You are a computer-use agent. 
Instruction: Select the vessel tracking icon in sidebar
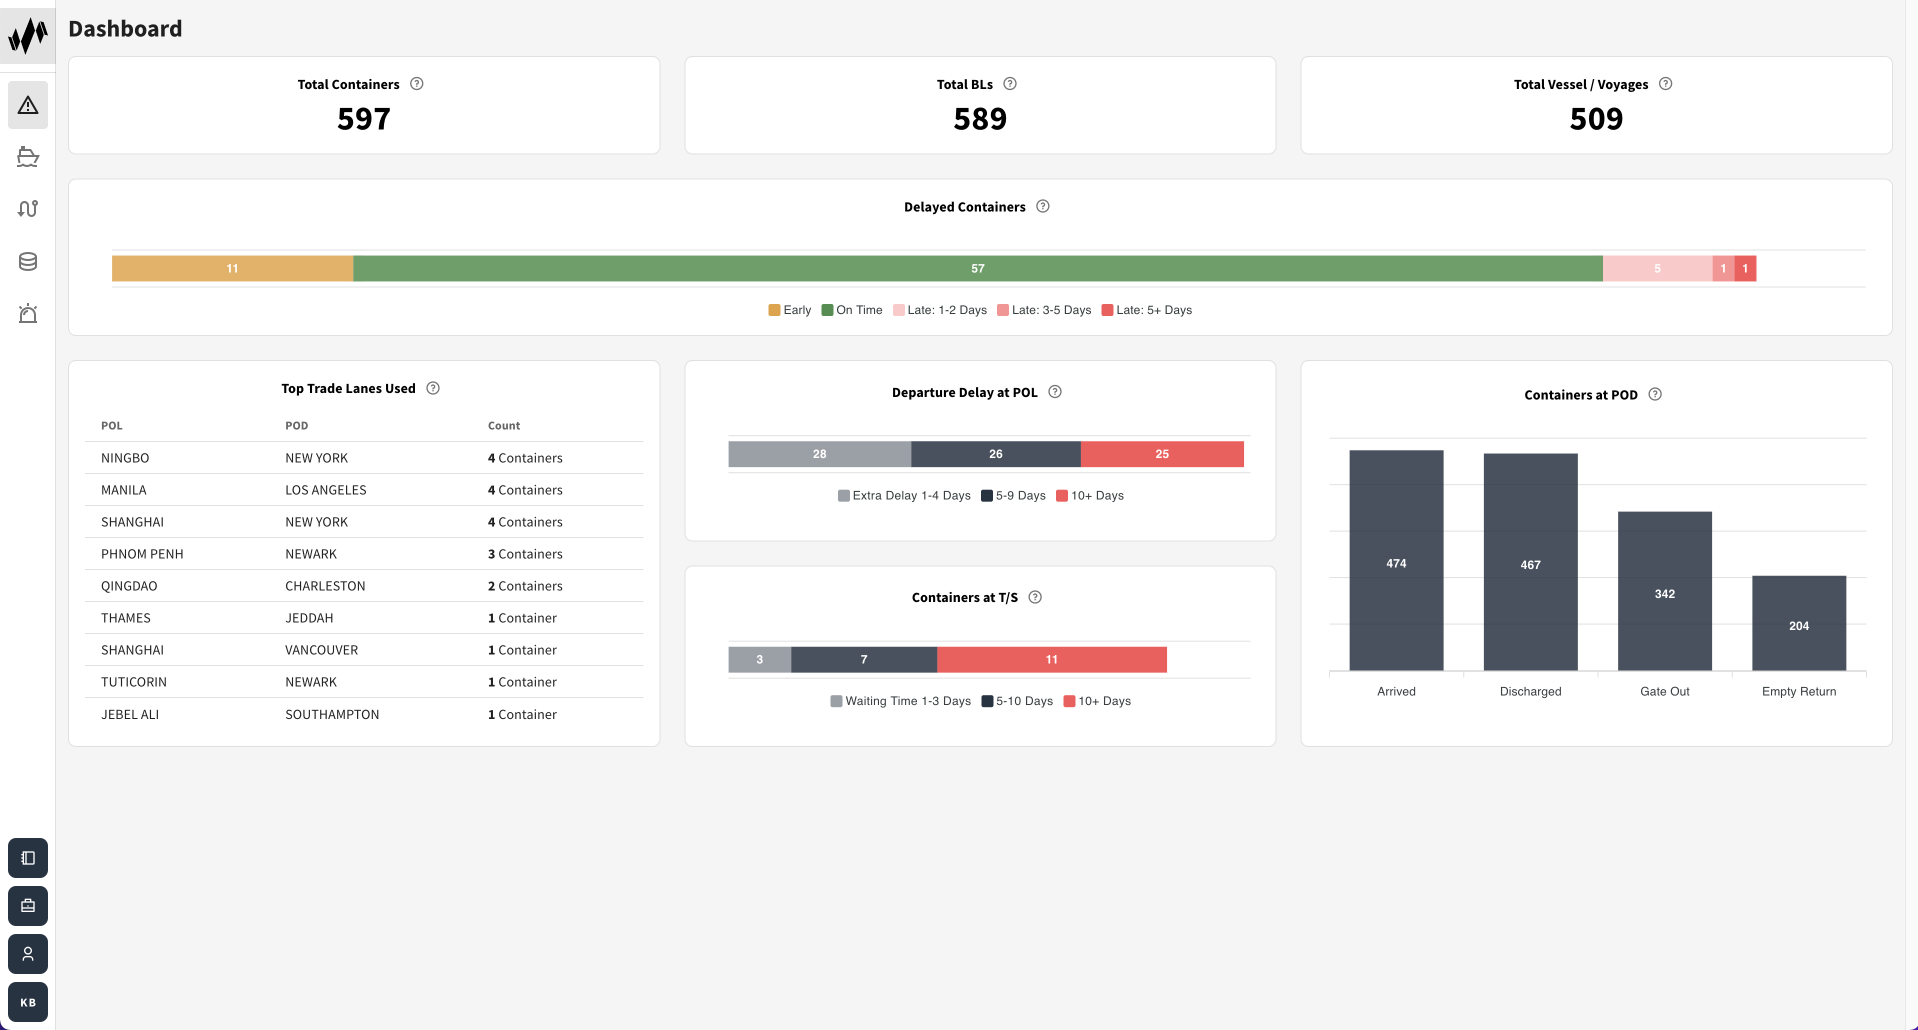(x=27, y=157)
